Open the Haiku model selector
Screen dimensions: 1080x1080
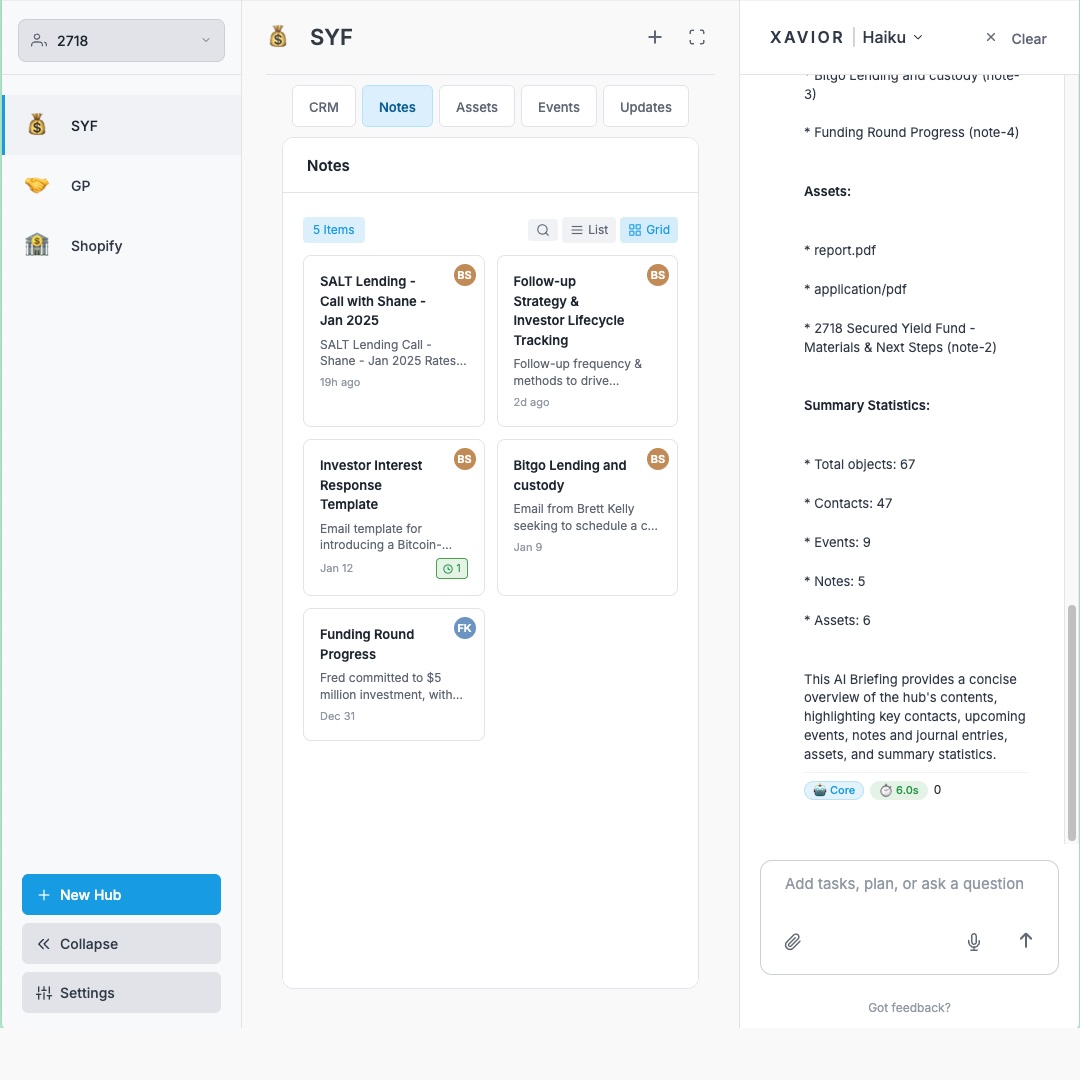892,37
